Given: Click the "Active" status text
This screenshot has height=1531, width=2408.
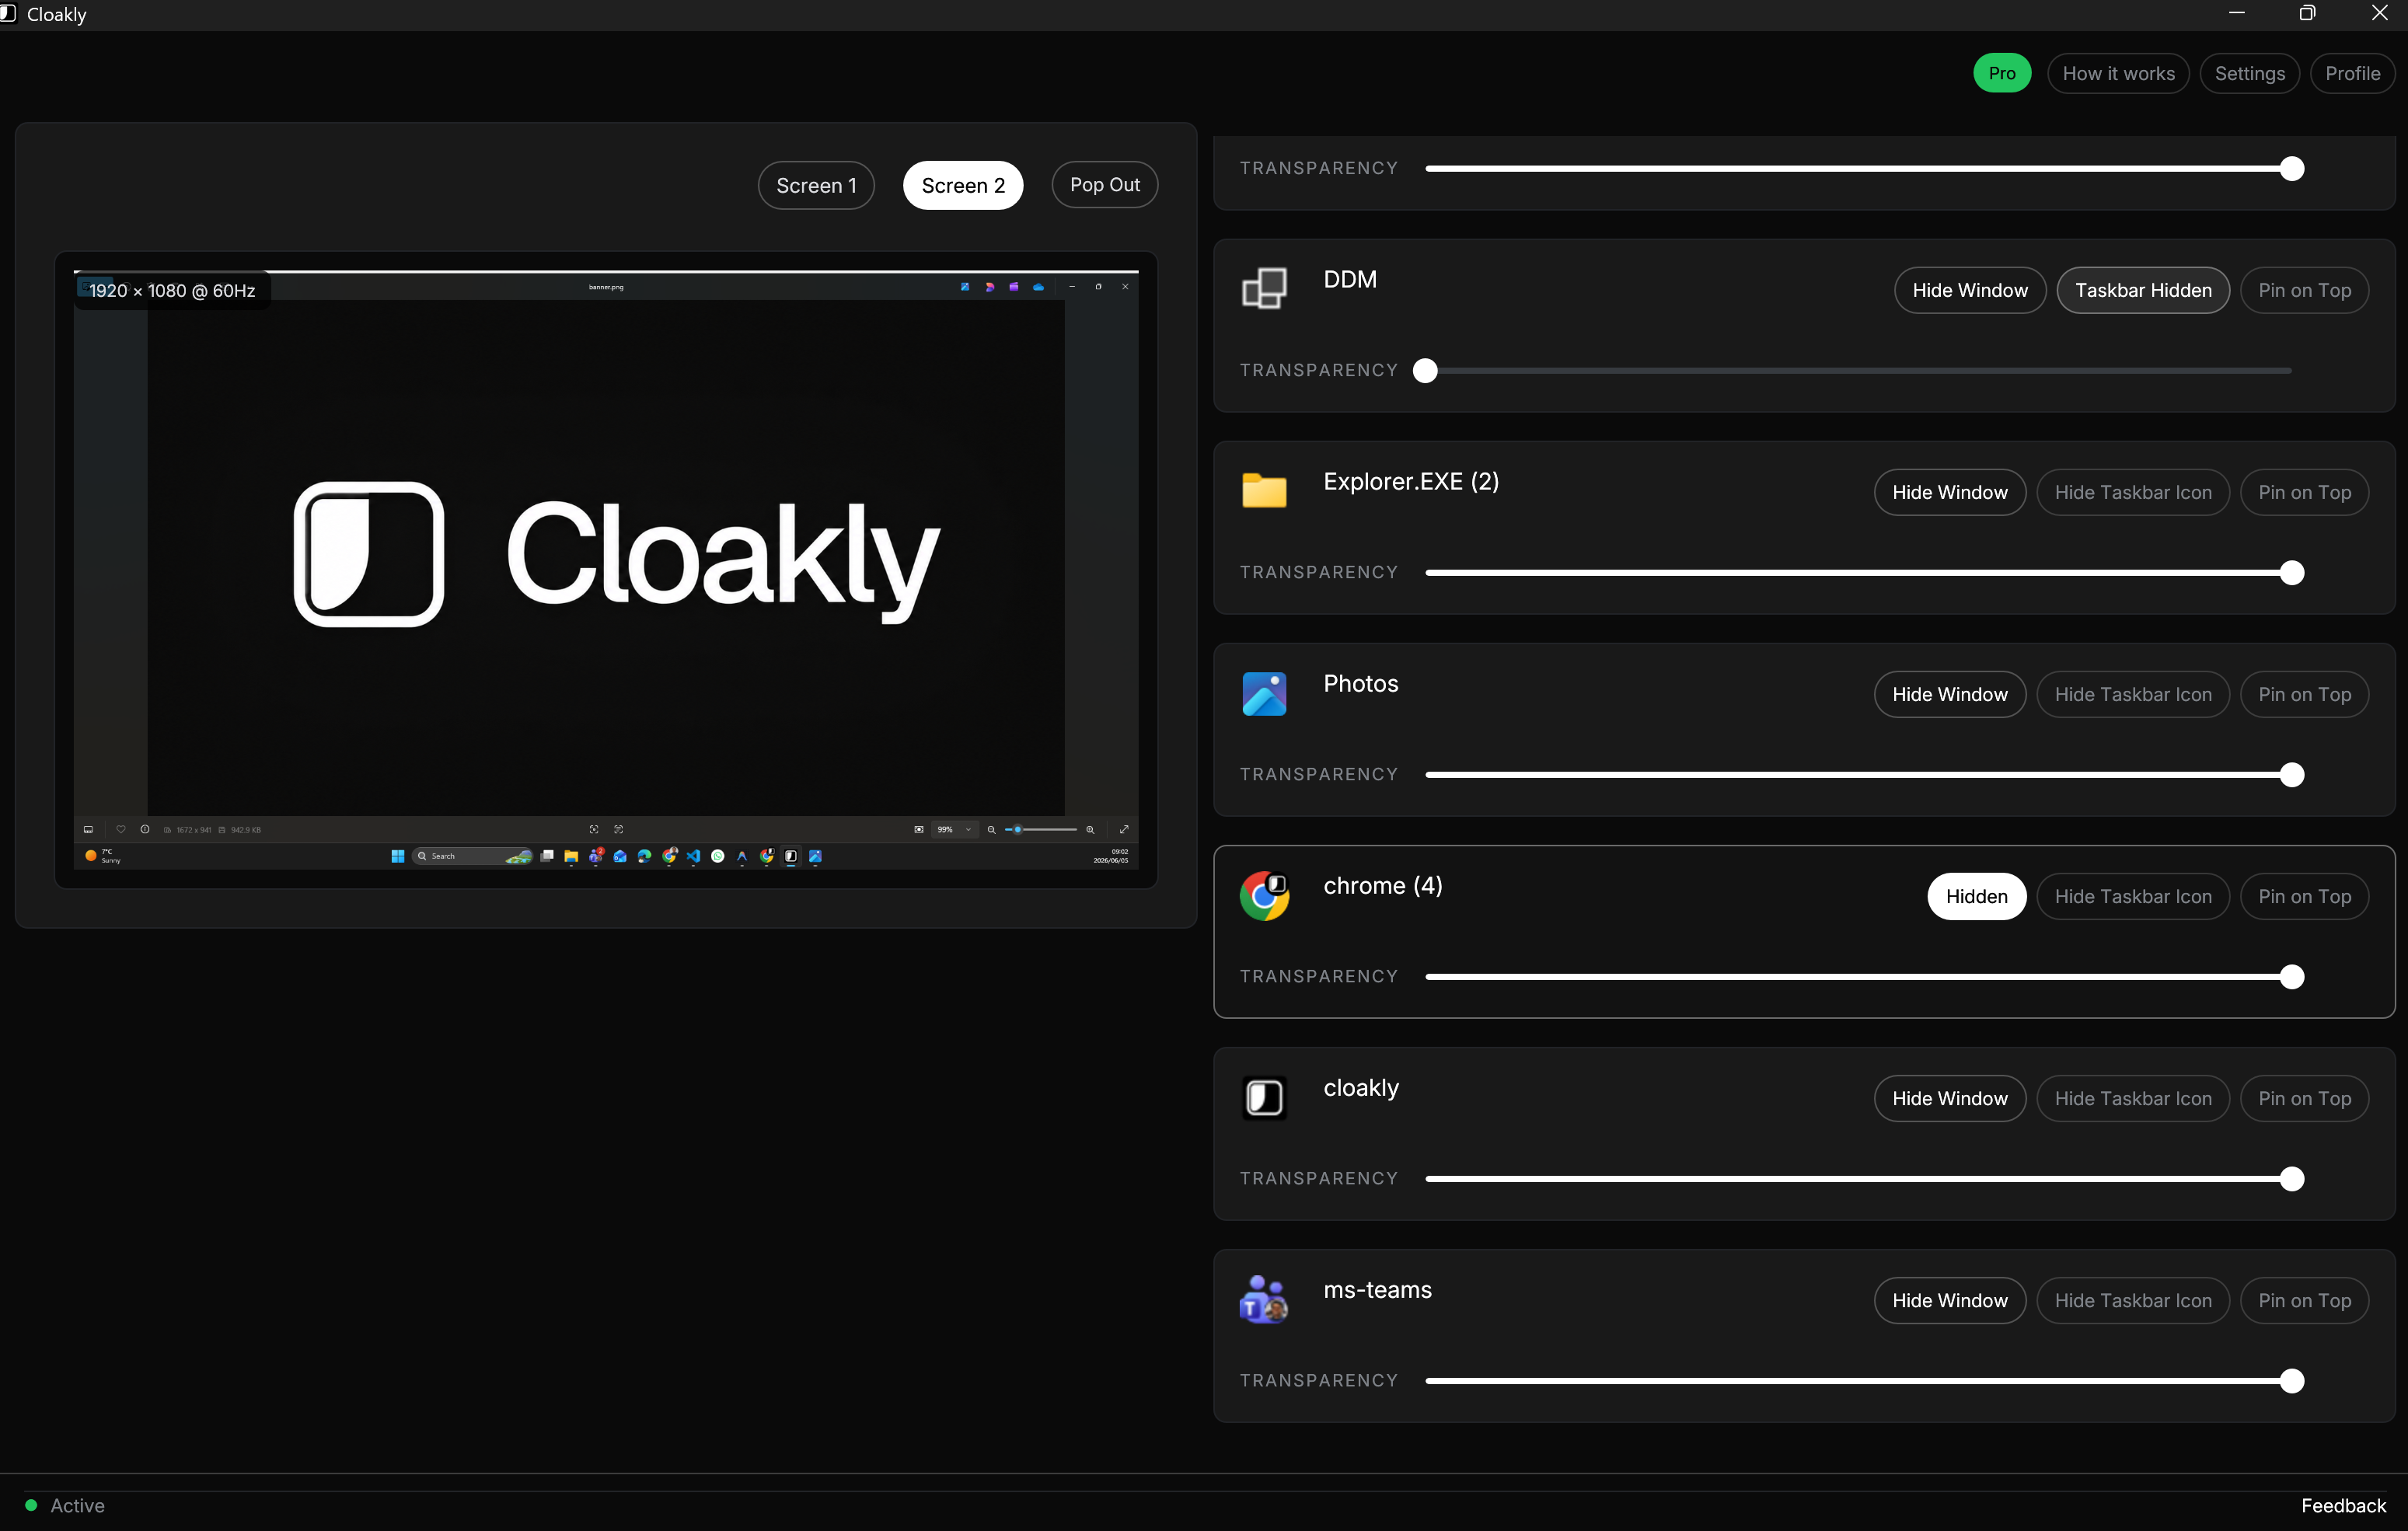Looking at the screenshot, I should coord(78,1505).
